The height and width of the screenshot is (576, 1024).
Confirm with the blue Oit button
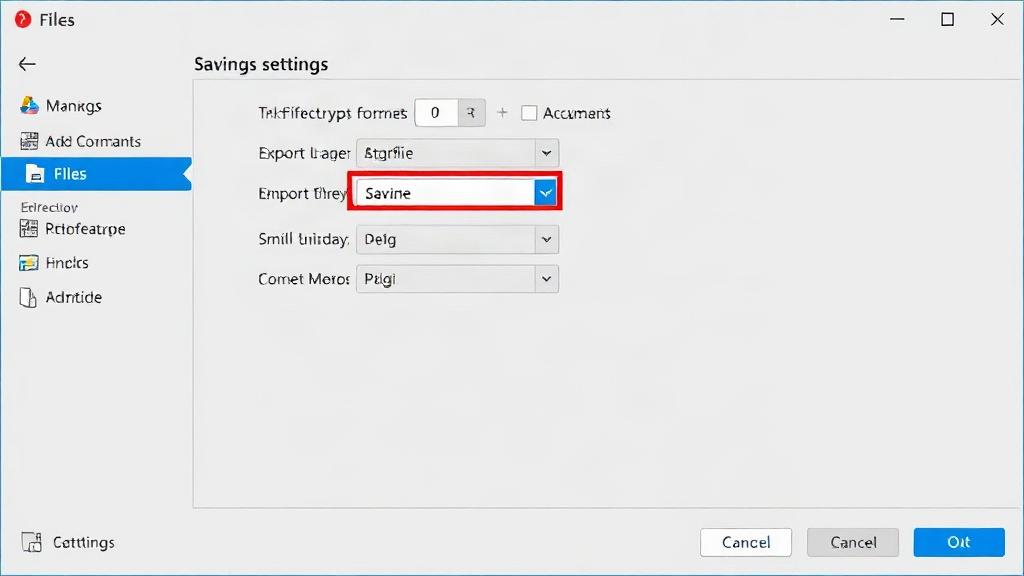(x=959, y=542)
